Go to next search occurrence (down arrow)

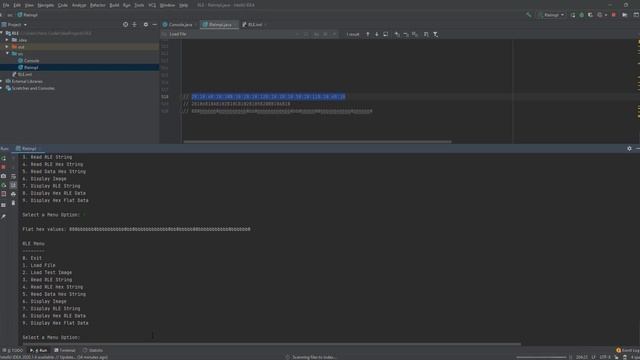pyautogui.click(x=376, y=34)
